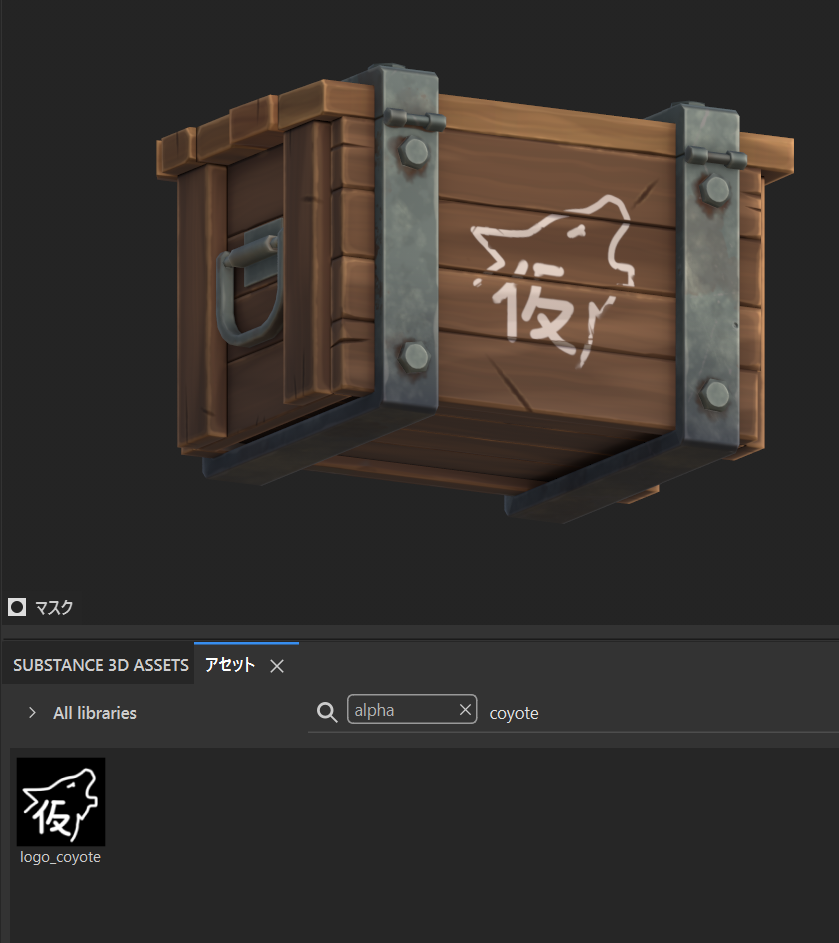839x943 pixels.
Task: Close the アセット tab
Action: [277, 666]
